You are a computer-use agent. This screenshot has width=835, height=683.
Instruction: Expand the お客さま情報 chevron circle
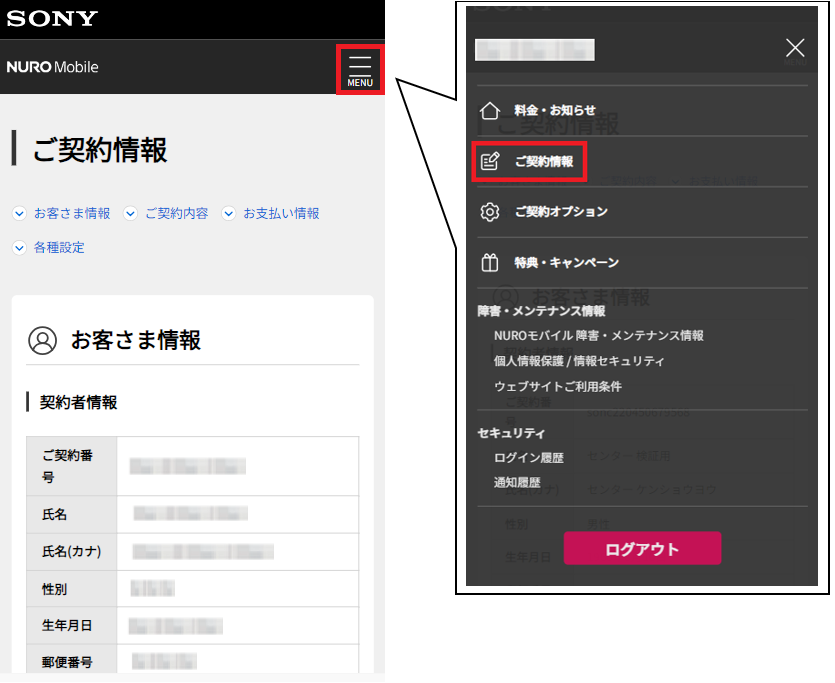[x=19, y=213]
